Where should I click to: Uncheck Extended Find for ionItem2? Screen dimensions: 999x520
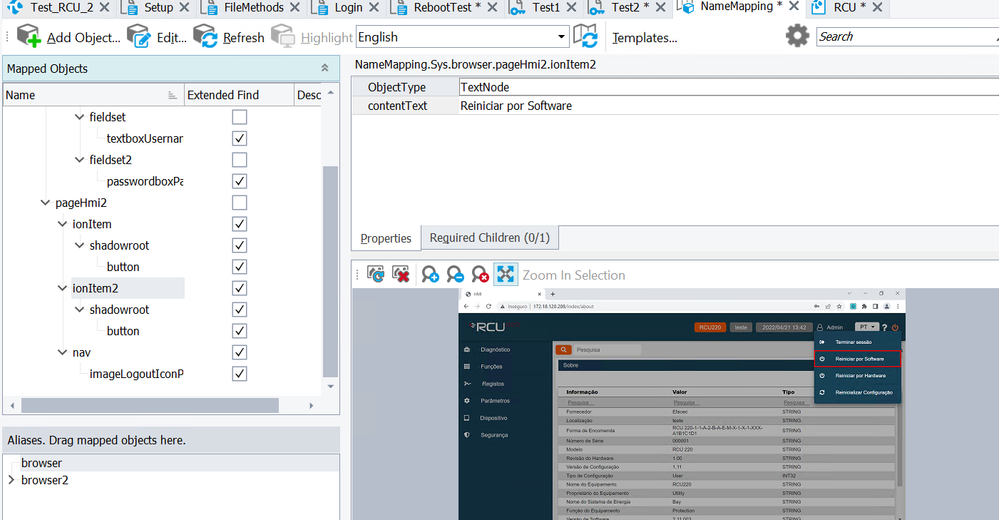click(239, 288)
